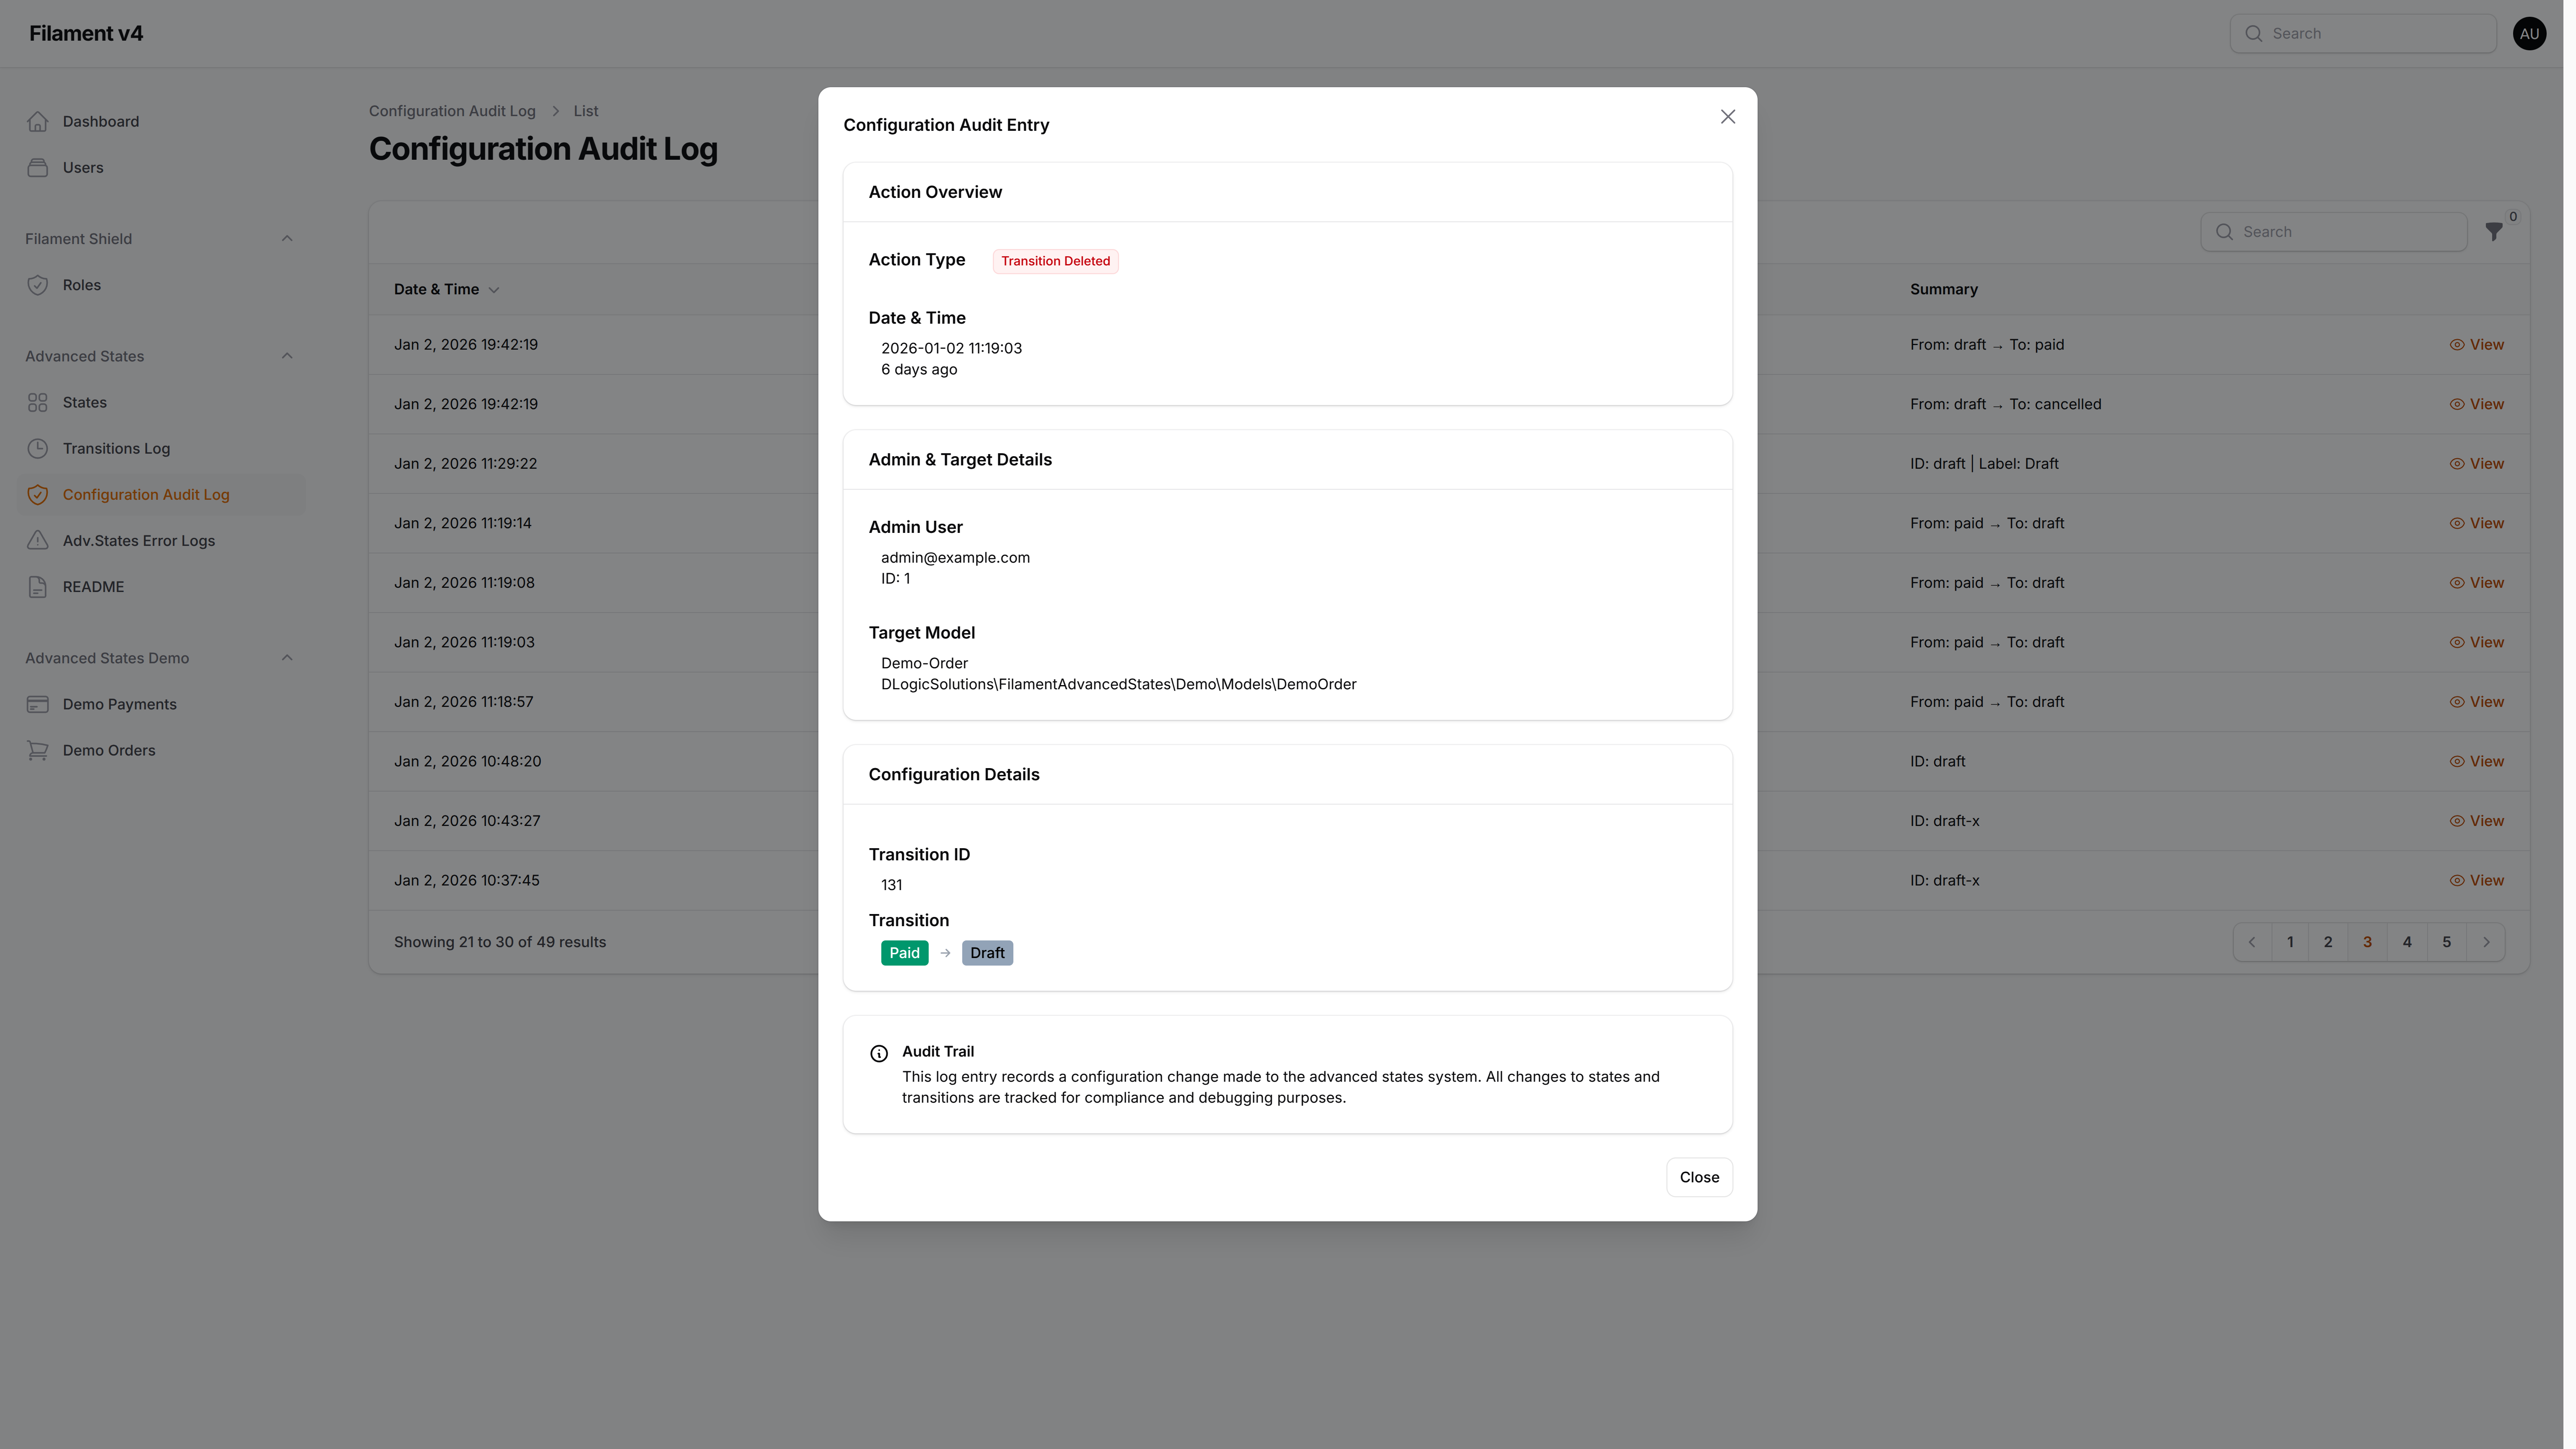Viewport: 2576px width, 1449px height.
Task: Select the Demo Orders cart icon
Action: (38, 750)
